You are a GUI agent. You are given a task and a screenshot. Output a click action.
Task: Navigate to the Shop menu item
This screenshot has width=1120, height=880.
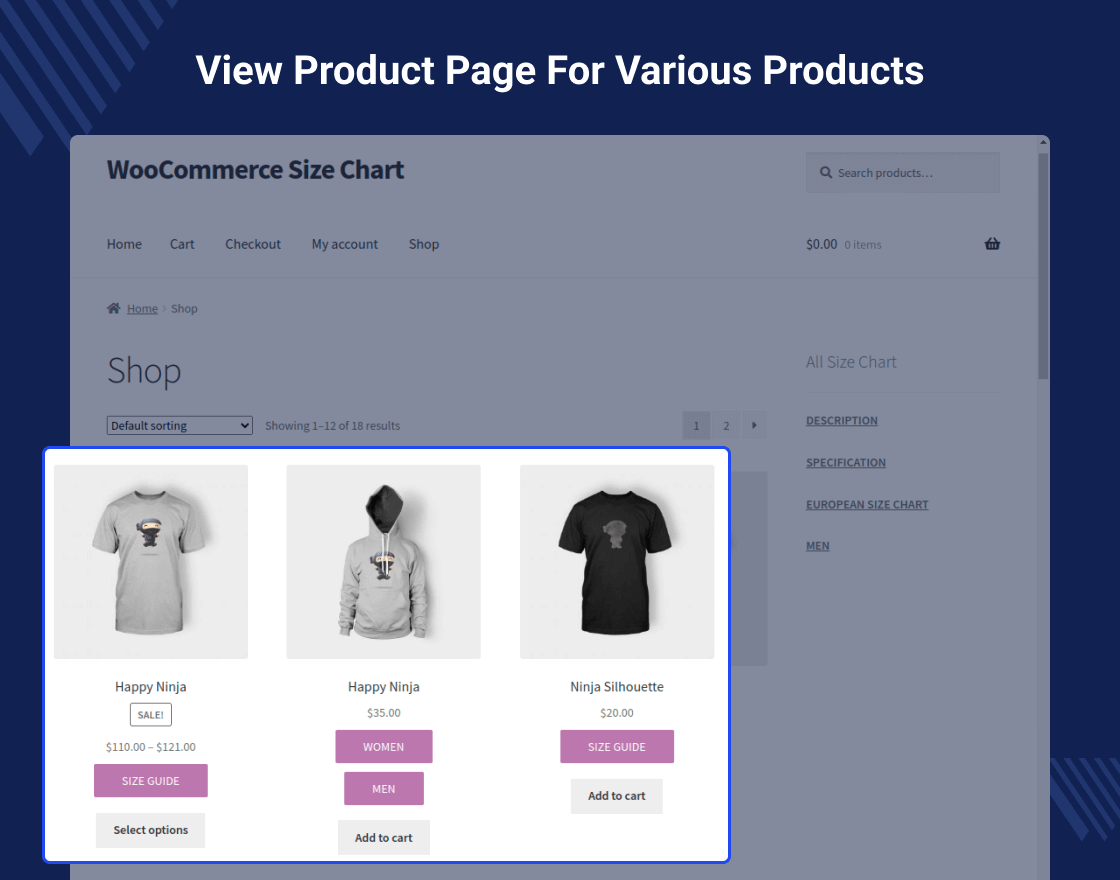pos(423,244)
